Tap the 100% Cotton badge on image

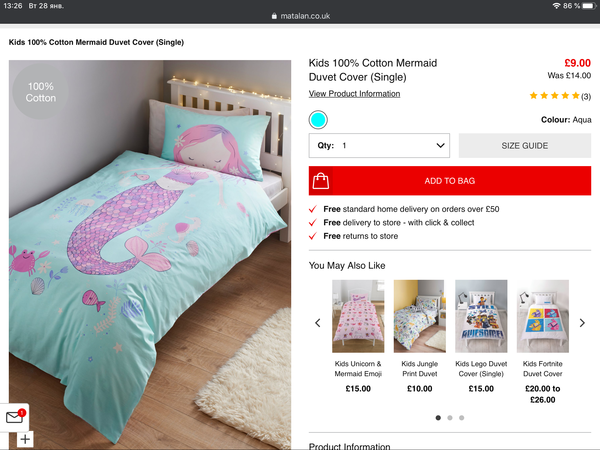[41, 92]
